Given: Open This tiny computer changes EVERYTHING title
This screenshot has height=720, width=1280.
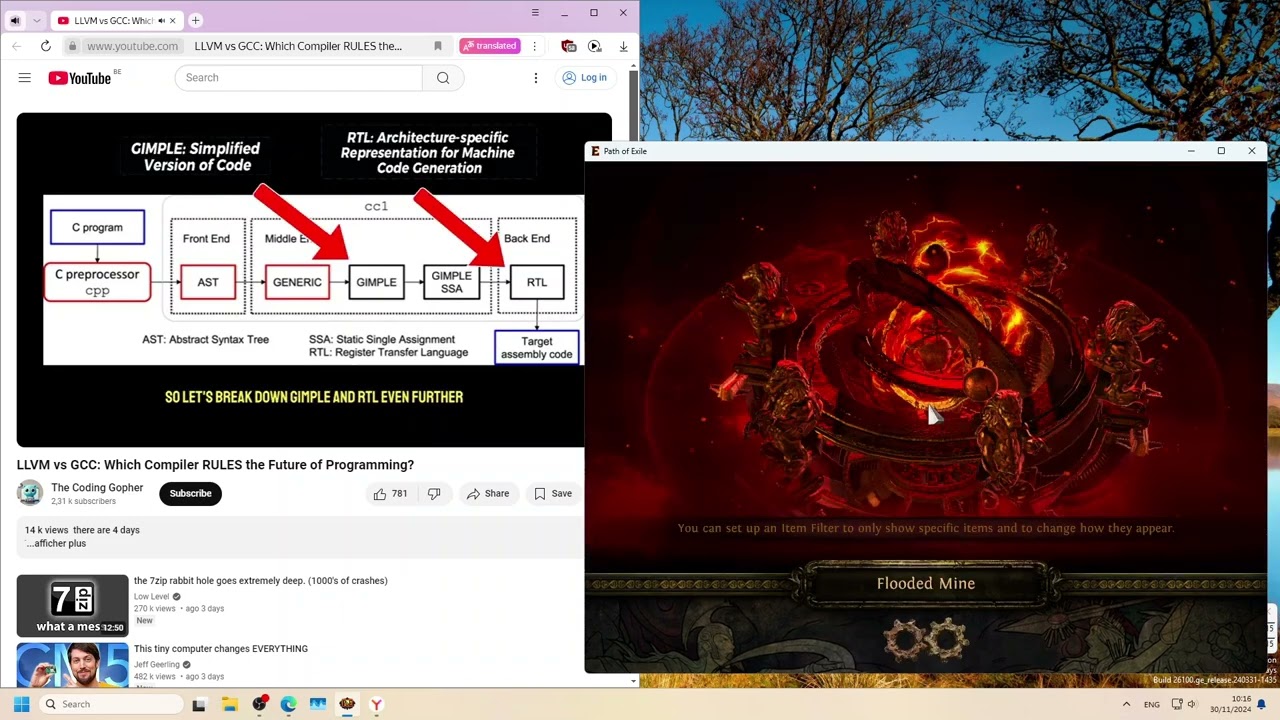Looking at the screenshot, I should click(x=221, y=649).
